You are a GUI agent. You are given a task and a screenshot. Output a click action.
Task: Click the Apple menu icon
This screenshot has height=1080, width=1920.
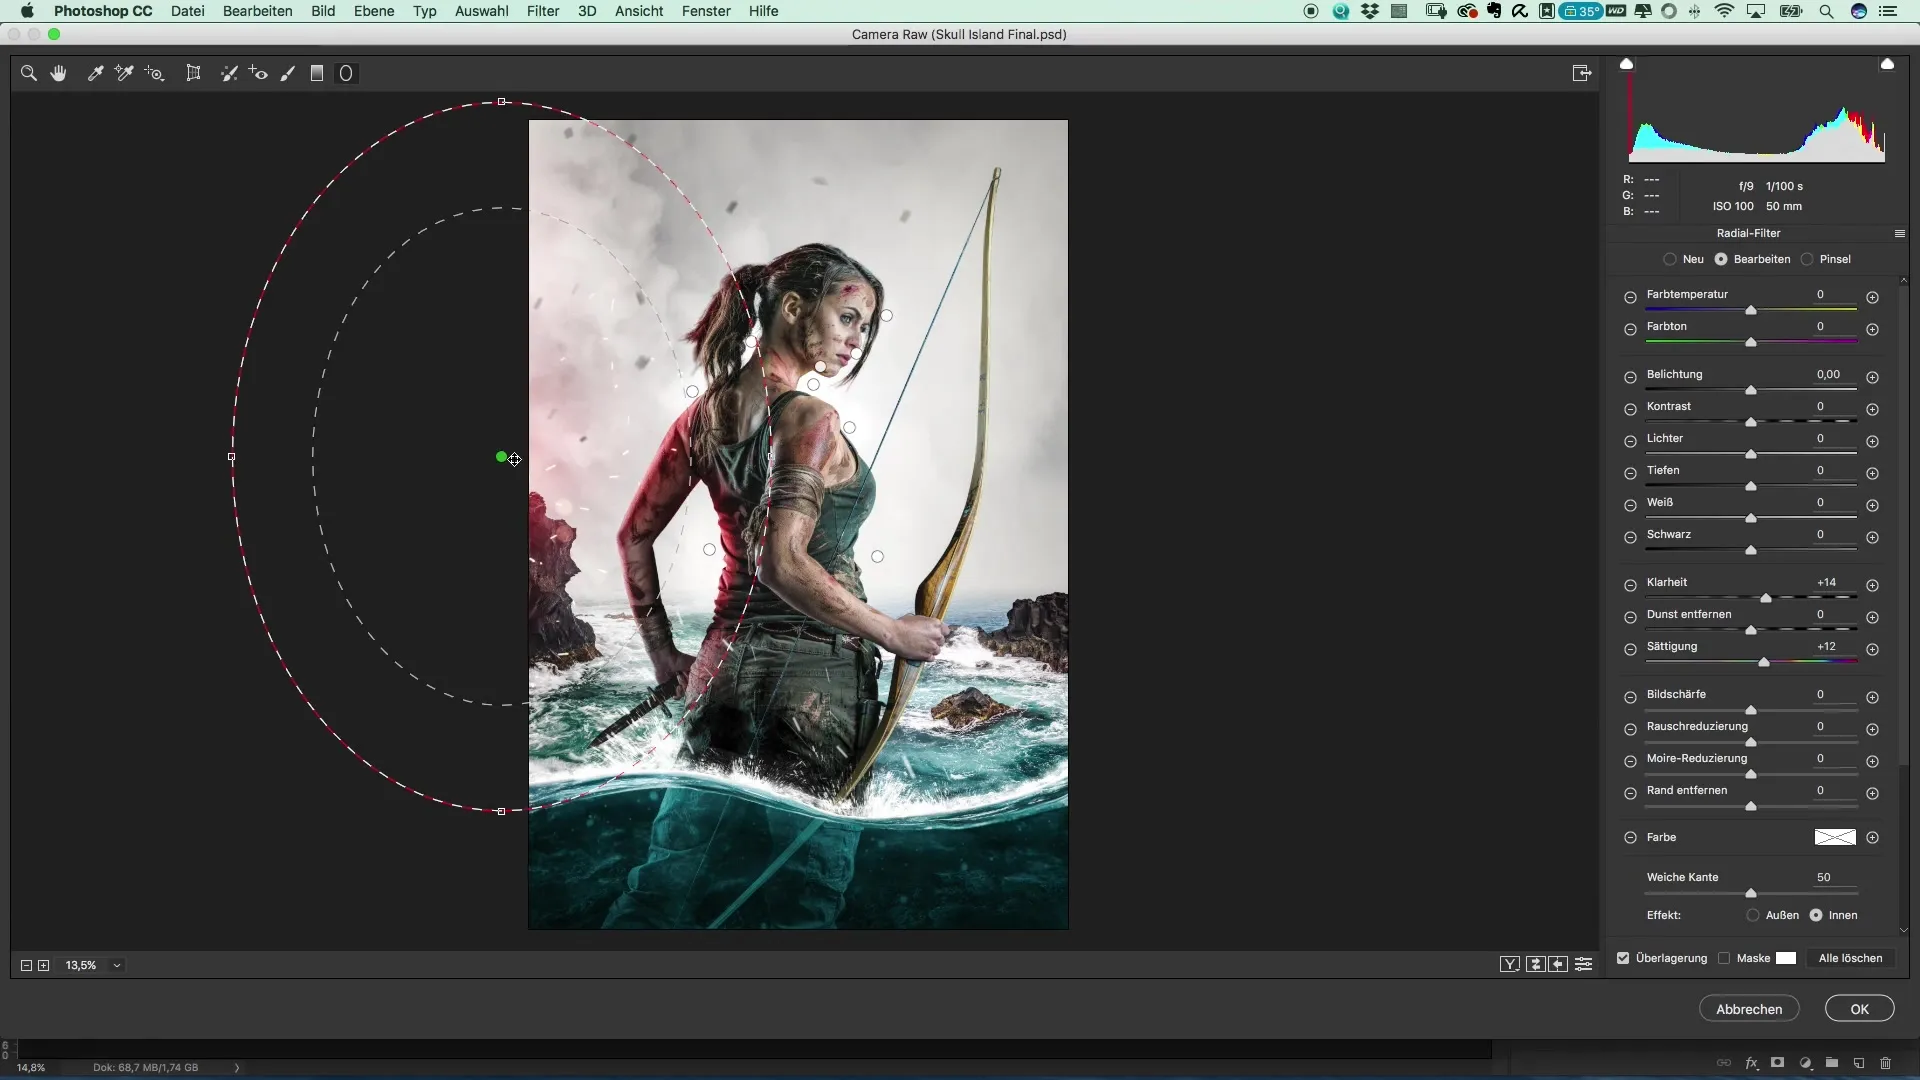click(27, 11)
